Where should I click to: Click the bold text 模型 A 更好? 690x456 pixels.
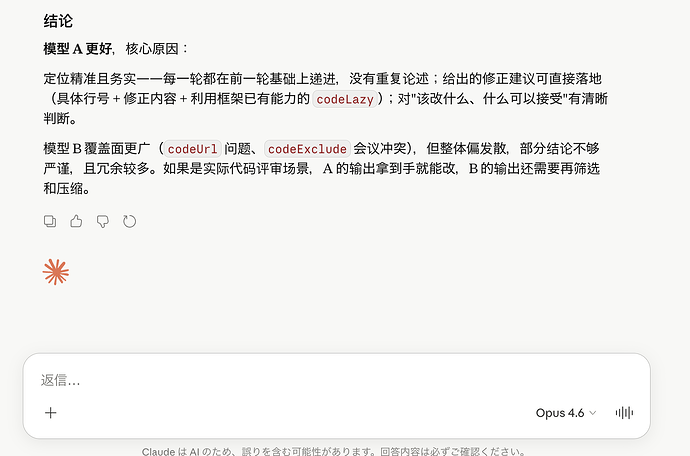point(77,48)
